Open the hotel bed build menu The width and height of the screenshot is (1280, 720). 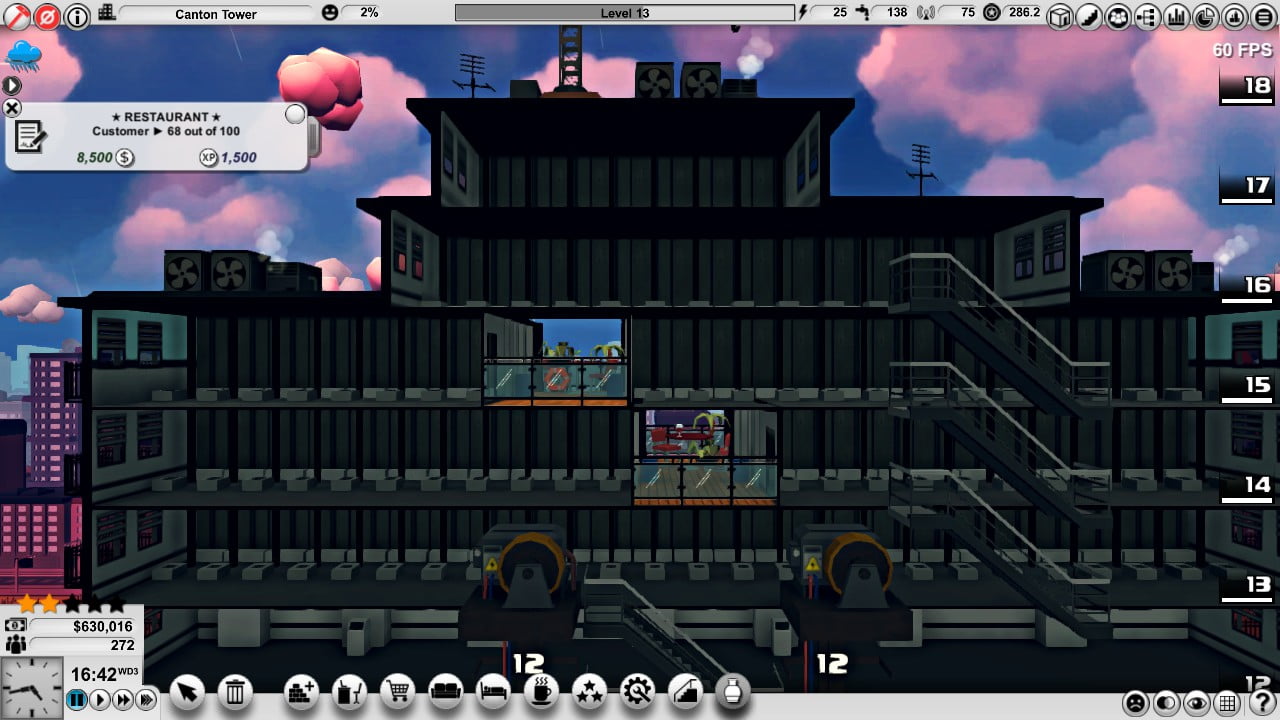tap(494, 691)
